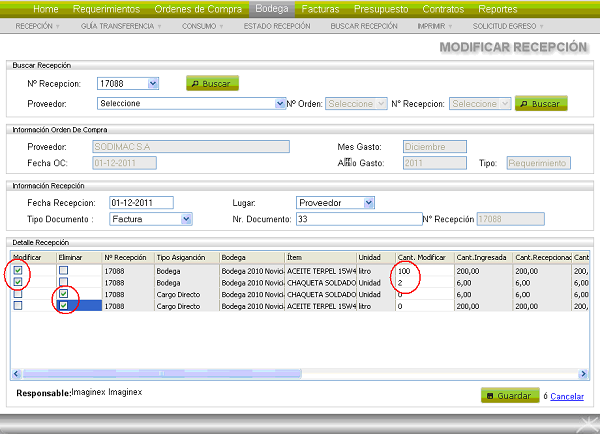Click Cant. Modificar 0 for ACEITE Cargo Directo

pos(425,306)
